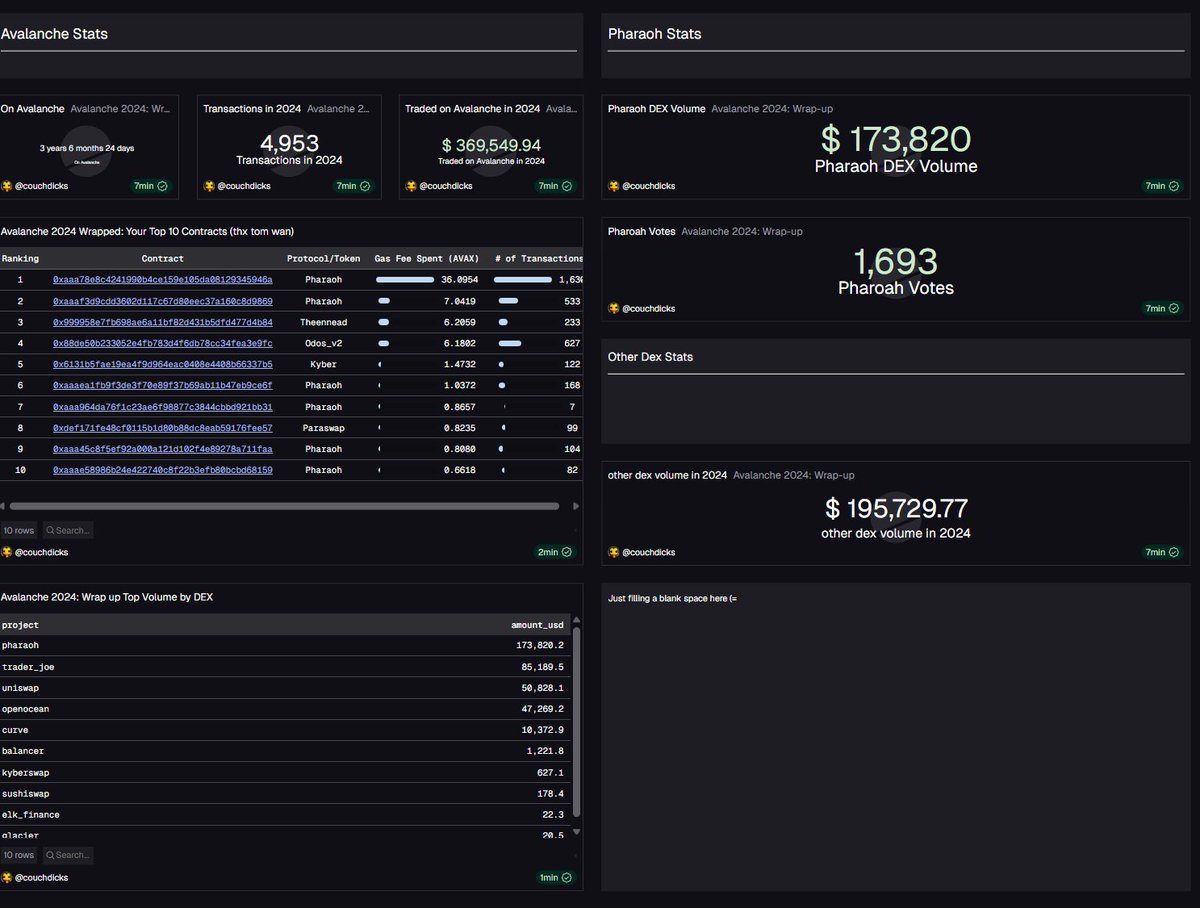This screenshot has height=908, width=1200.
Task: Open the @couchdicks profile link on the Pharaoh Votes card
Action: click(x=648, y=308)
